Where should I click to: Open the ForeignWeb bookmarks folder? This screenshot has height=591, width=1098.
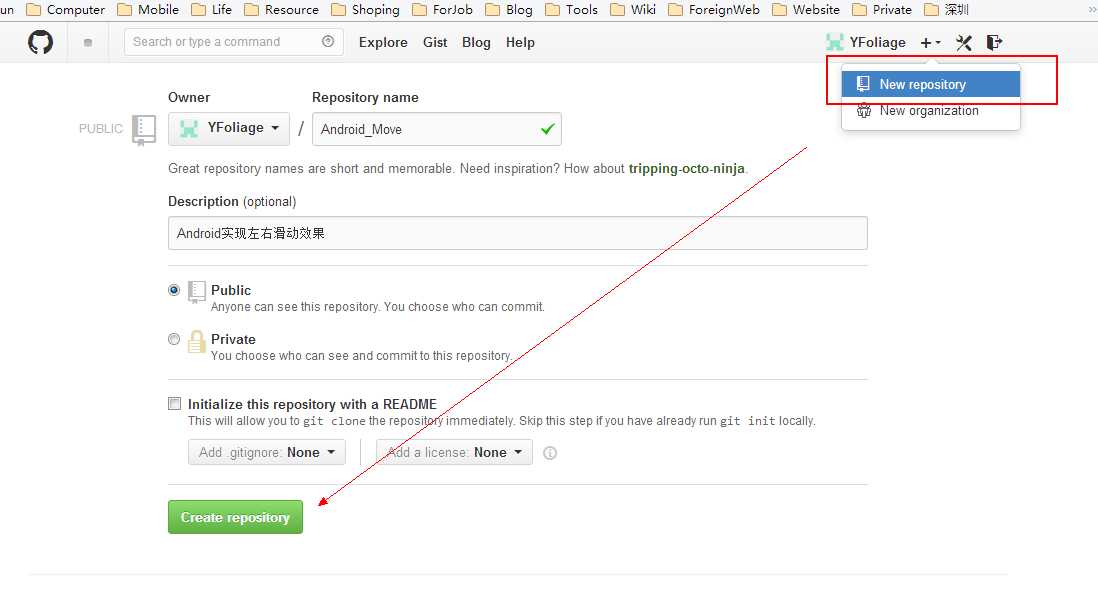[x=714, y=10]
